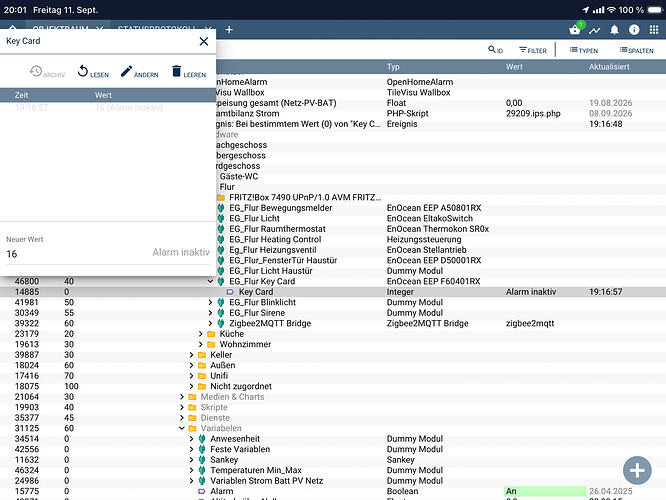Expand the Wohnzimmer folder
Screen dimensions: 666x500
pyautogui.click(x=200, y=345)
